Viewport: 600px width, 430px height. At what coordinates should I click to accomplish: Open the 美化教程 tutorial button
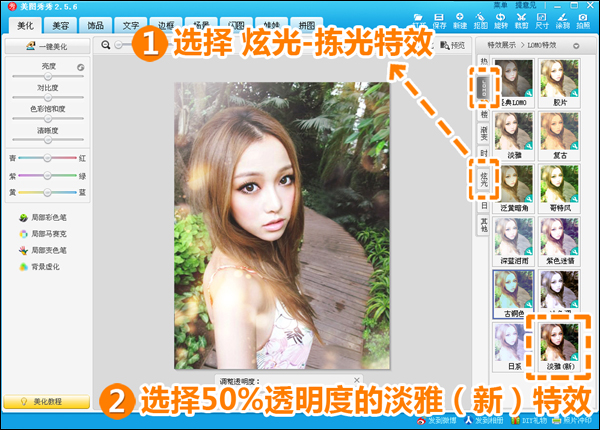point(46,401)
